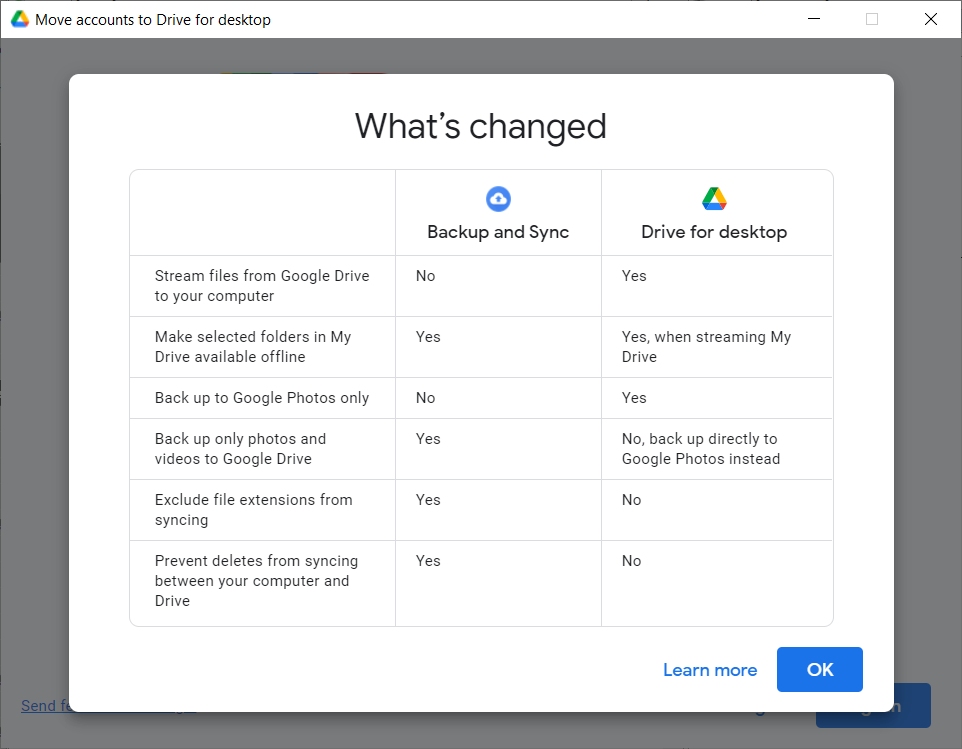Click Backup and Sync "No" for Google Photos only row
Viewport: 962px width, 749px height.
coord(425,398)
